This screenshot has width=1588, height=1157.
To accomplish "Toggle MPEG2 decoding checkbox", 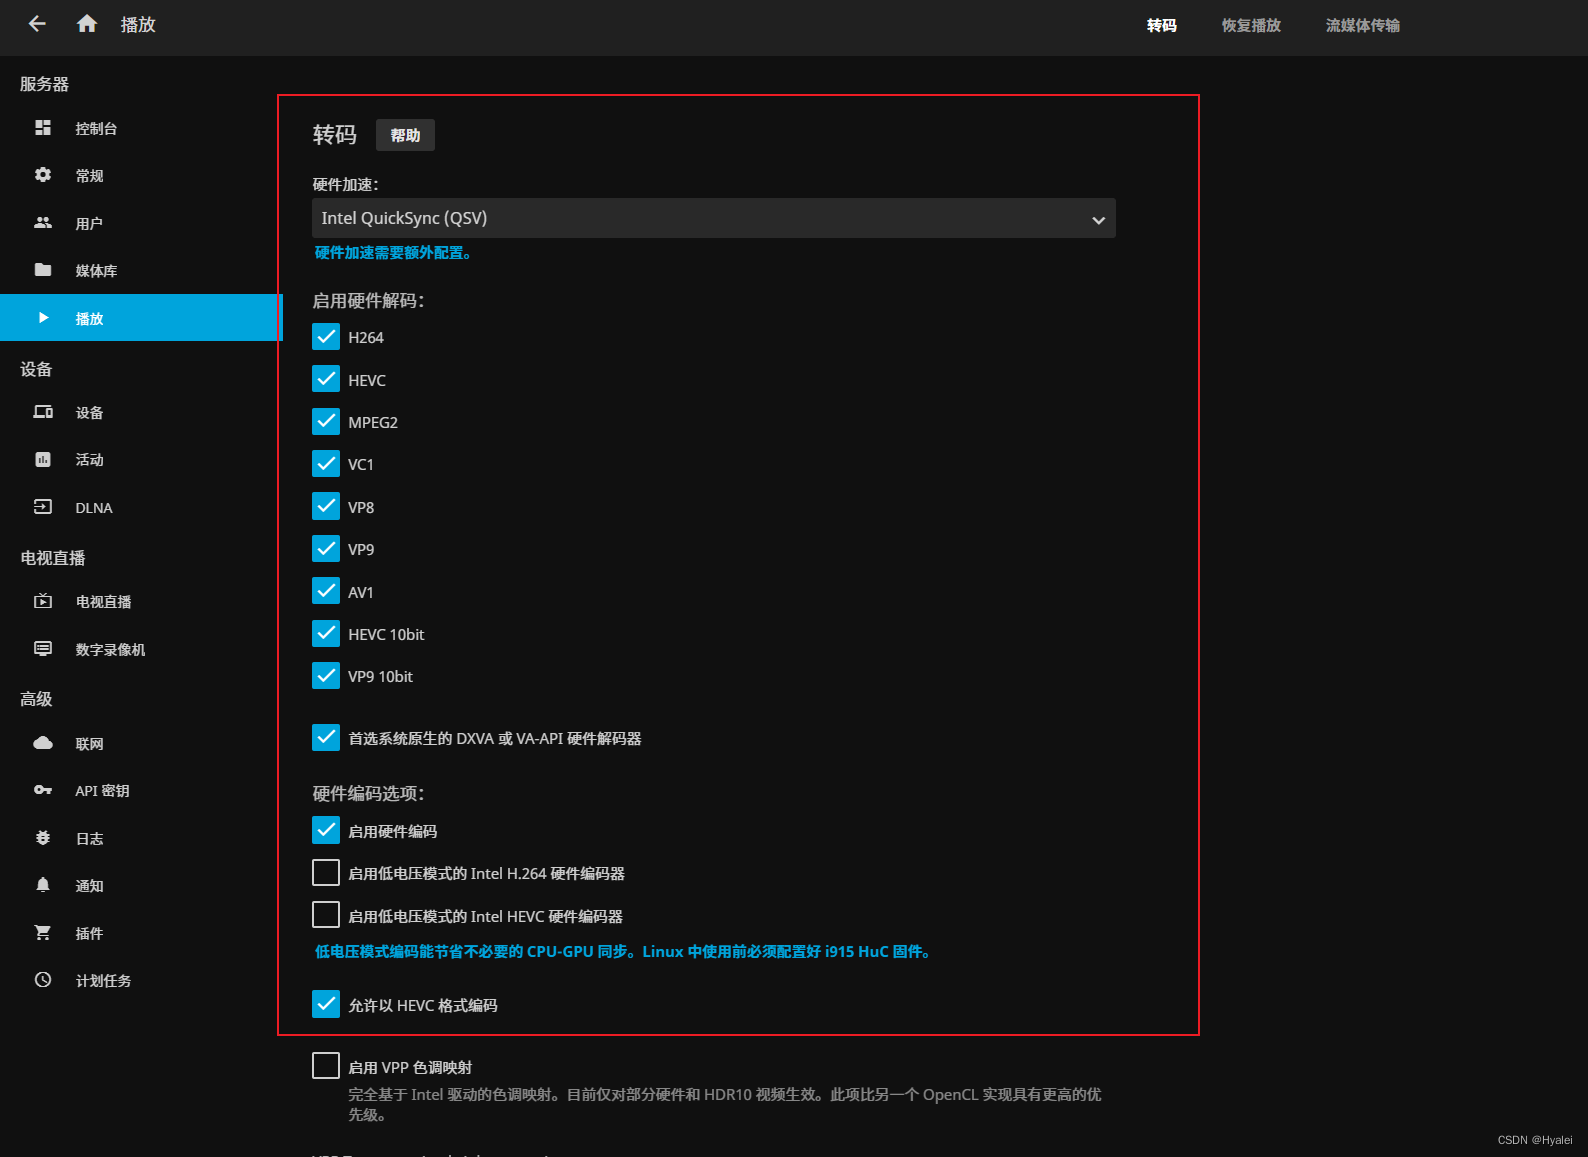I will 326,422.
